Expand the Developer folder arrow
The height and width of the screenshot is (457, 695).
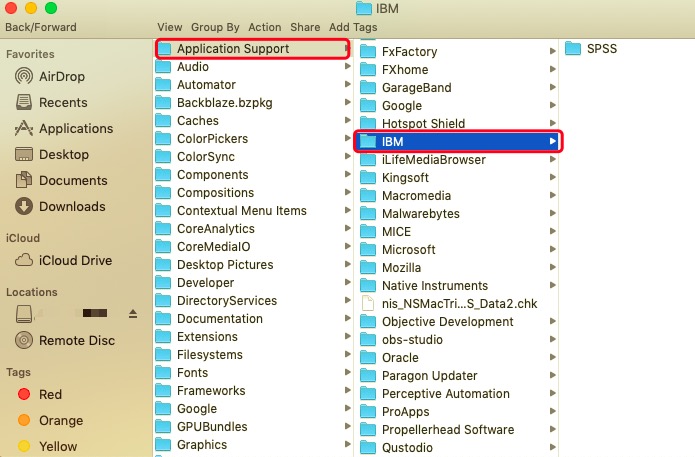pos(348,282)
